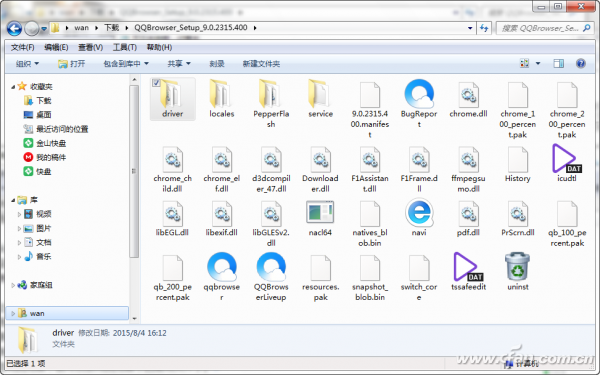Select 音乐 library in sidebar

(x=38, y=256)
